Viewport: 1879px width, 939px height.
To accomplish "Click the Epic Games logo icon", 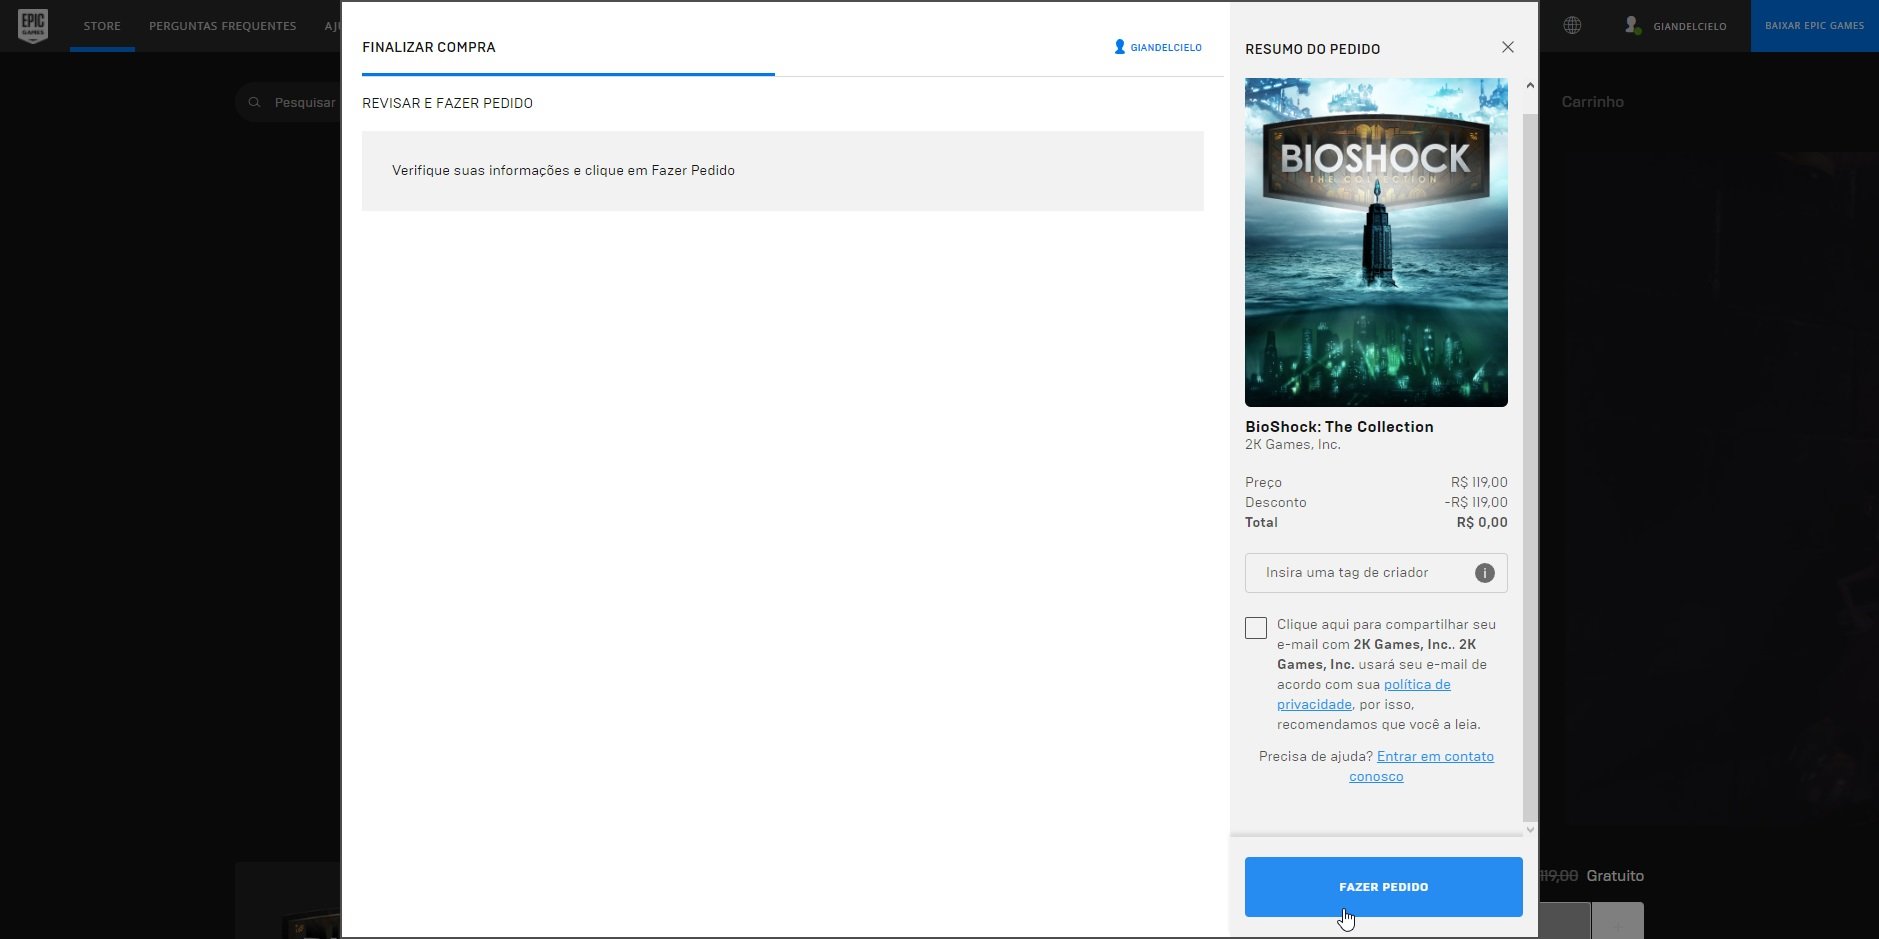I will (33, 25).
